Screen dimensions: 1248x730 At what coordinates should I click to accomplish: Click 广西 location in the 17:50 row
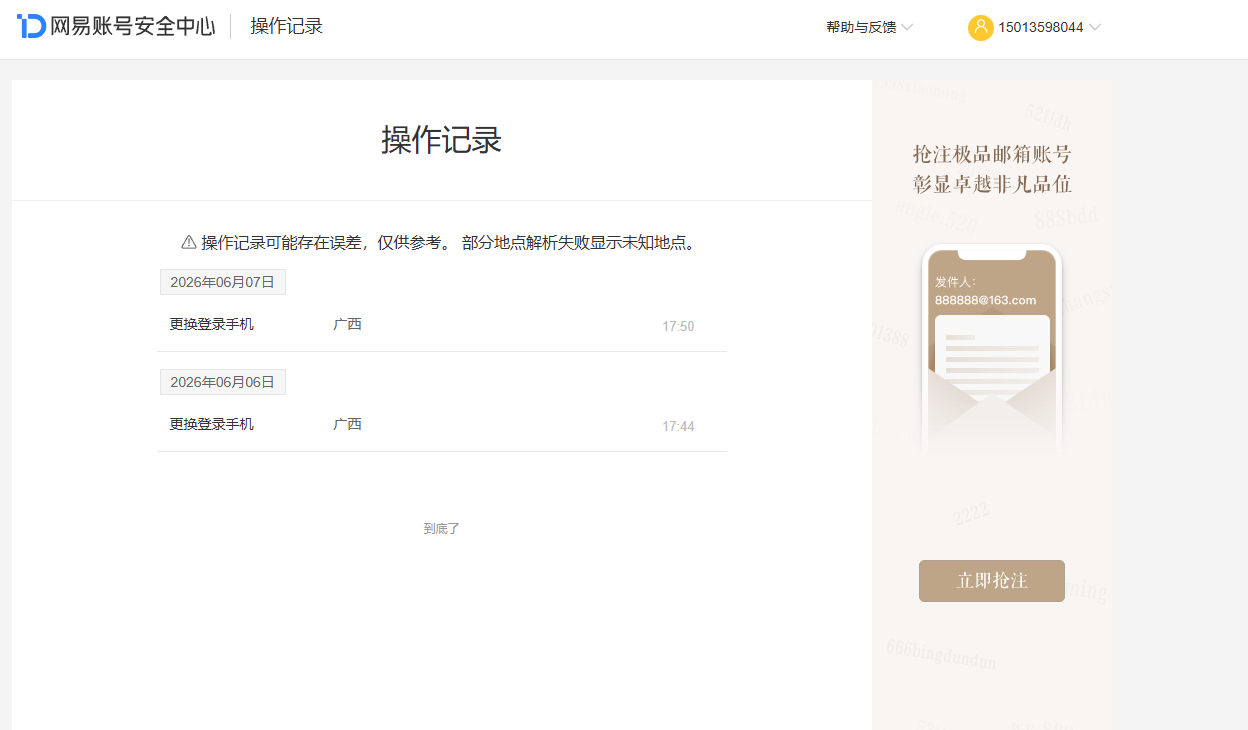coord(347,324)
